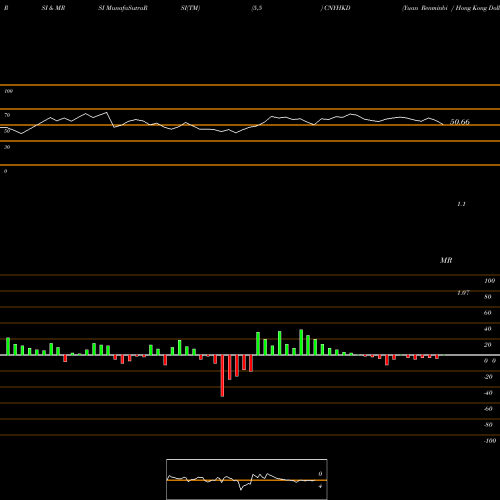Select the '1.07' value near MR axis
Image resolution: width=500 pixels, height=500 pixels.
coord(463,293)
